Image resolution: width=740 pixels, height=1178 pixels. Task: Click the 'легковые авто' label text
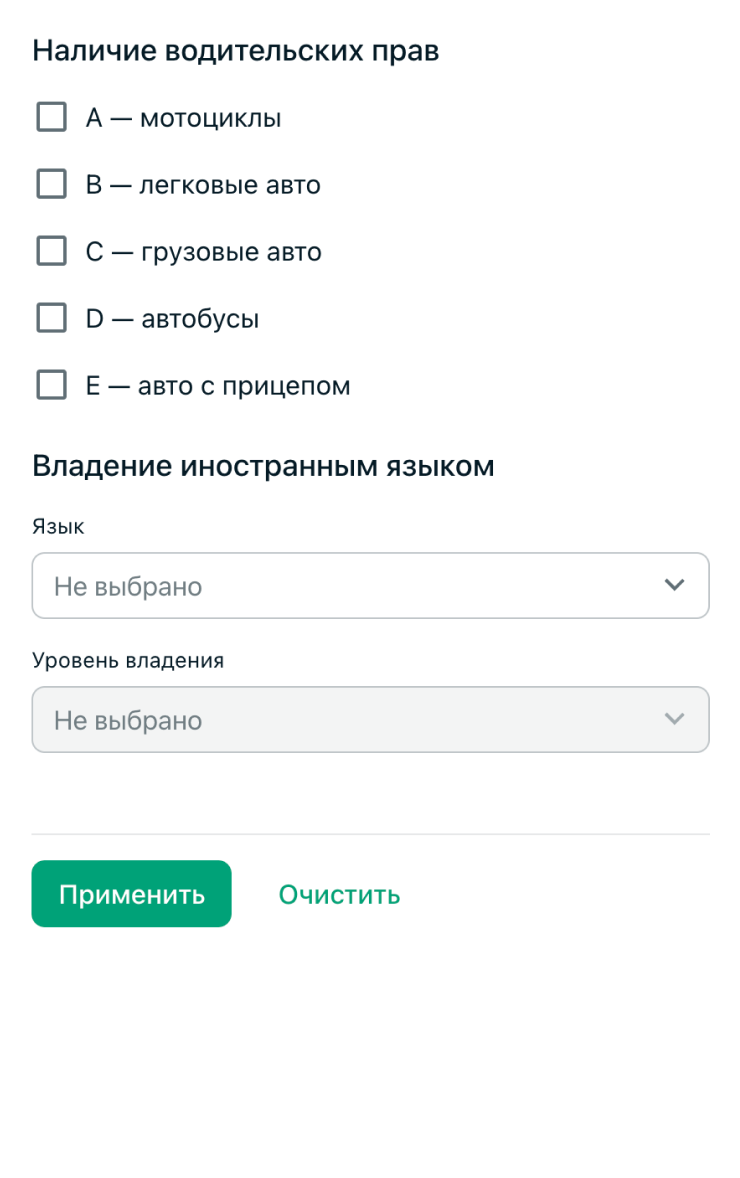coord(230,185)
